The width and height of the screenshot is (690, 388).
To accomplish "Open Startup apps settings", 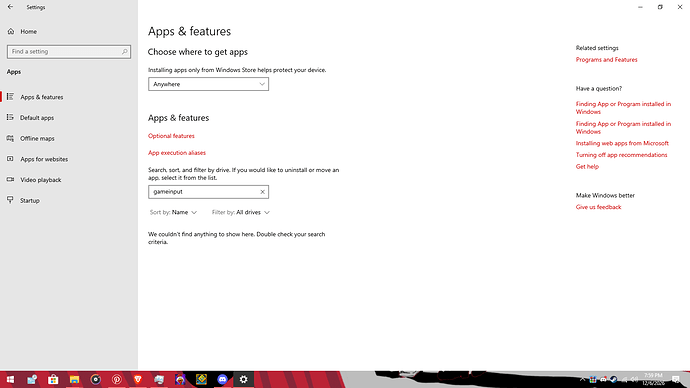I will [29, 200].
